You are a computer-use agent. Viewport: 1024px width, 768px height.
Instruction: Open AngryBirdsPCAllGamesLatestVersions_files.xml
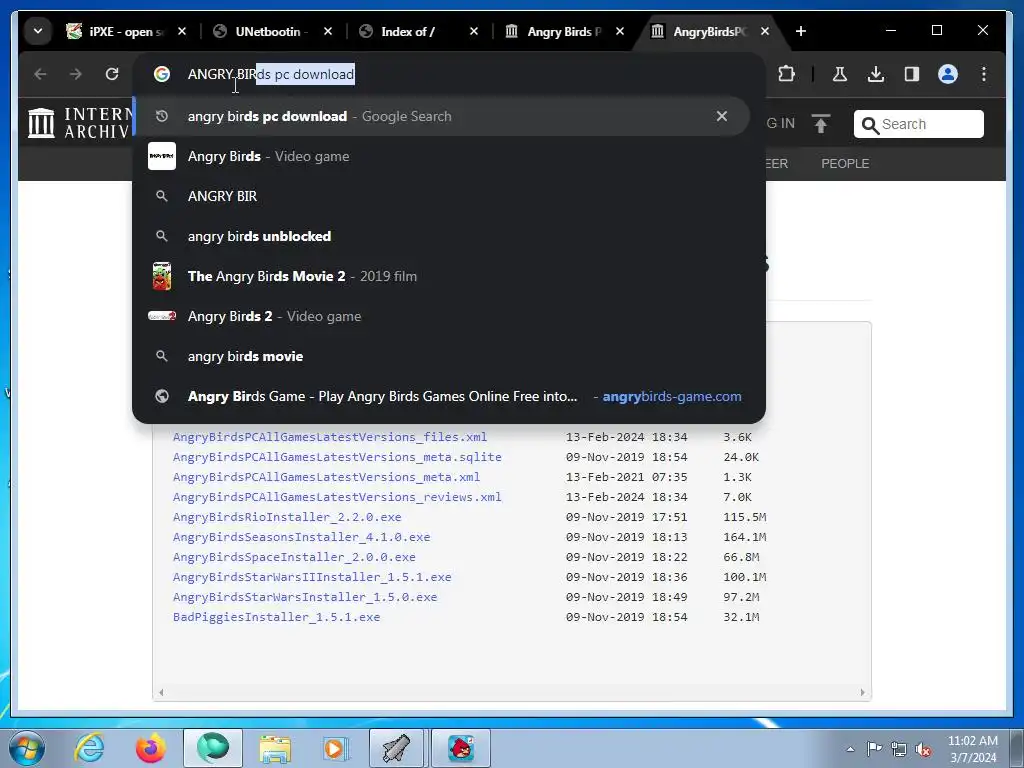tap(330, 437)
